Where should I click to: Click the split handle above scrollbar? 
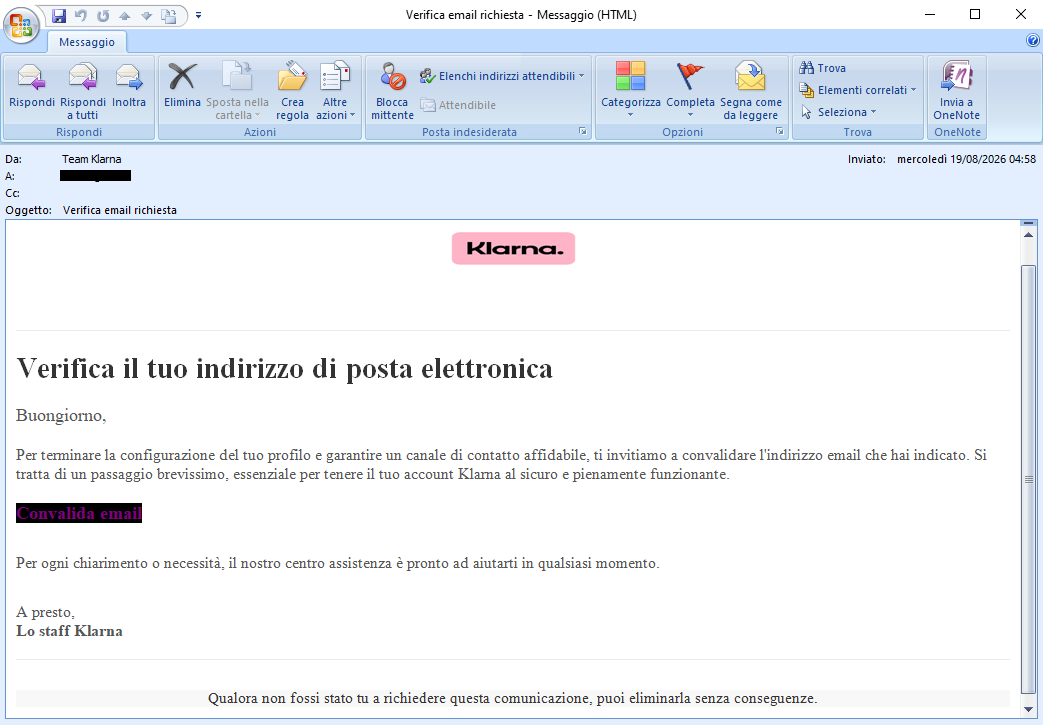tap(1028, 223)
